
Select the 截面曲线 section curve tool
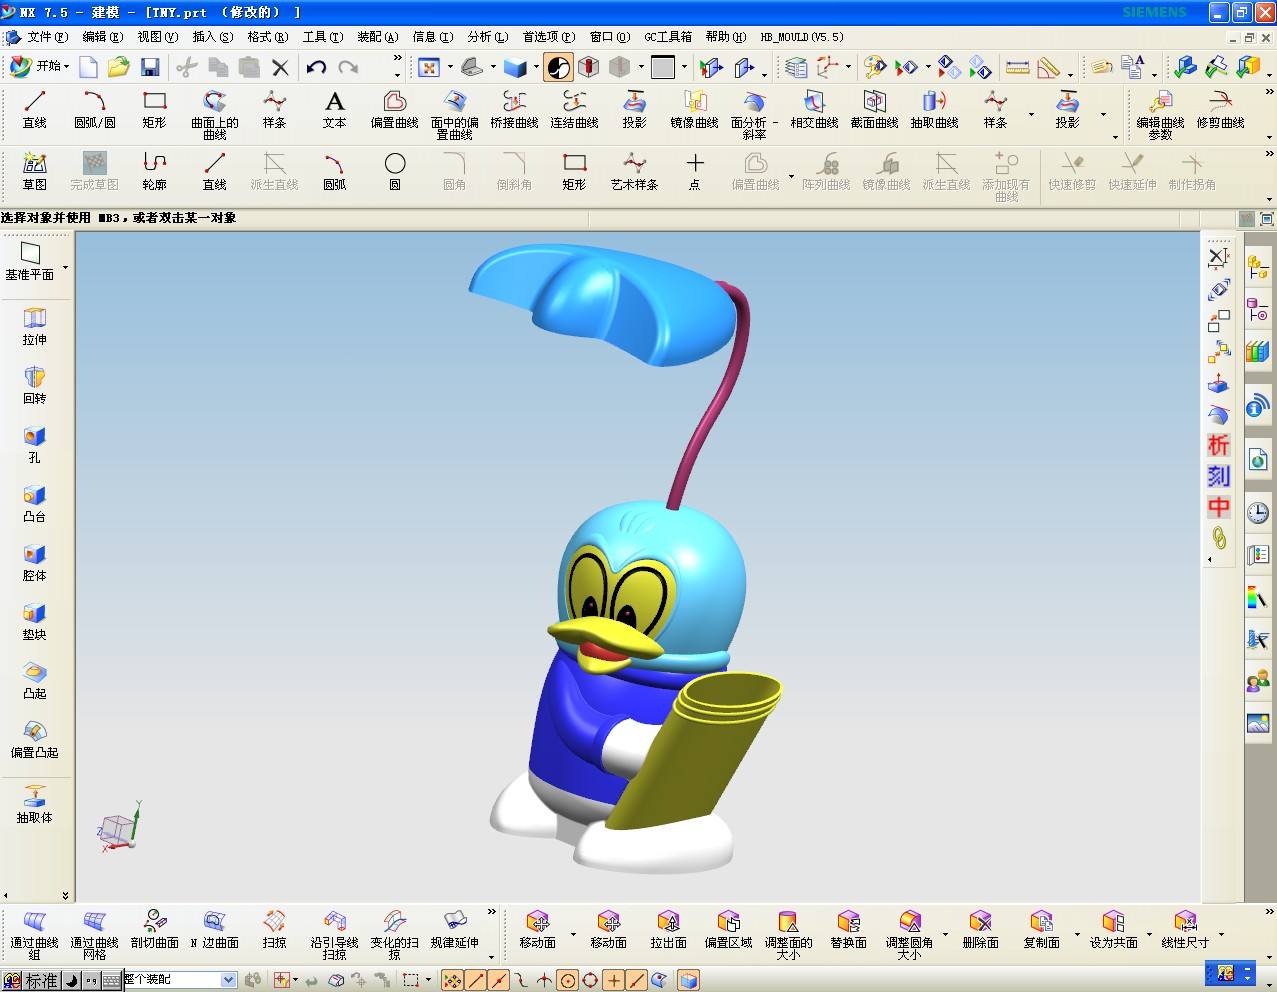[874, 109]
